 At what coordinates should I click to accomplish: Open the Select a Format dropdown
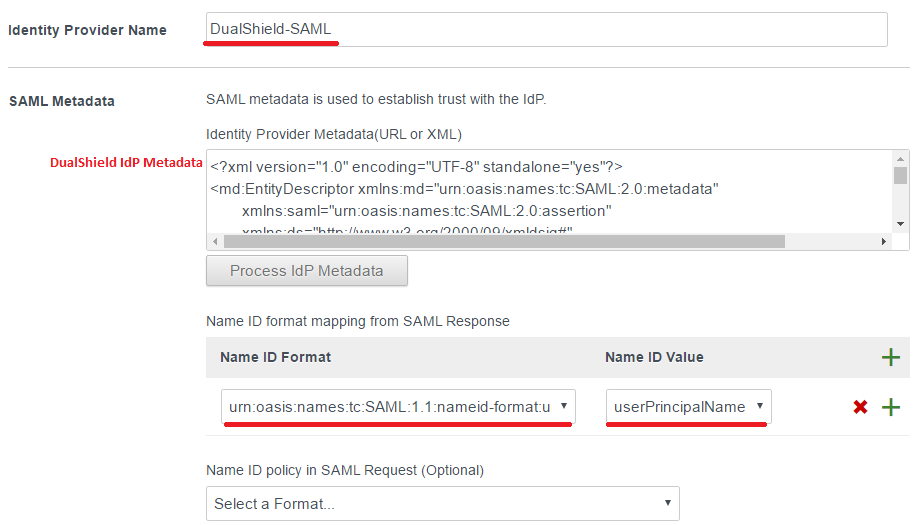tap(442, 504)
